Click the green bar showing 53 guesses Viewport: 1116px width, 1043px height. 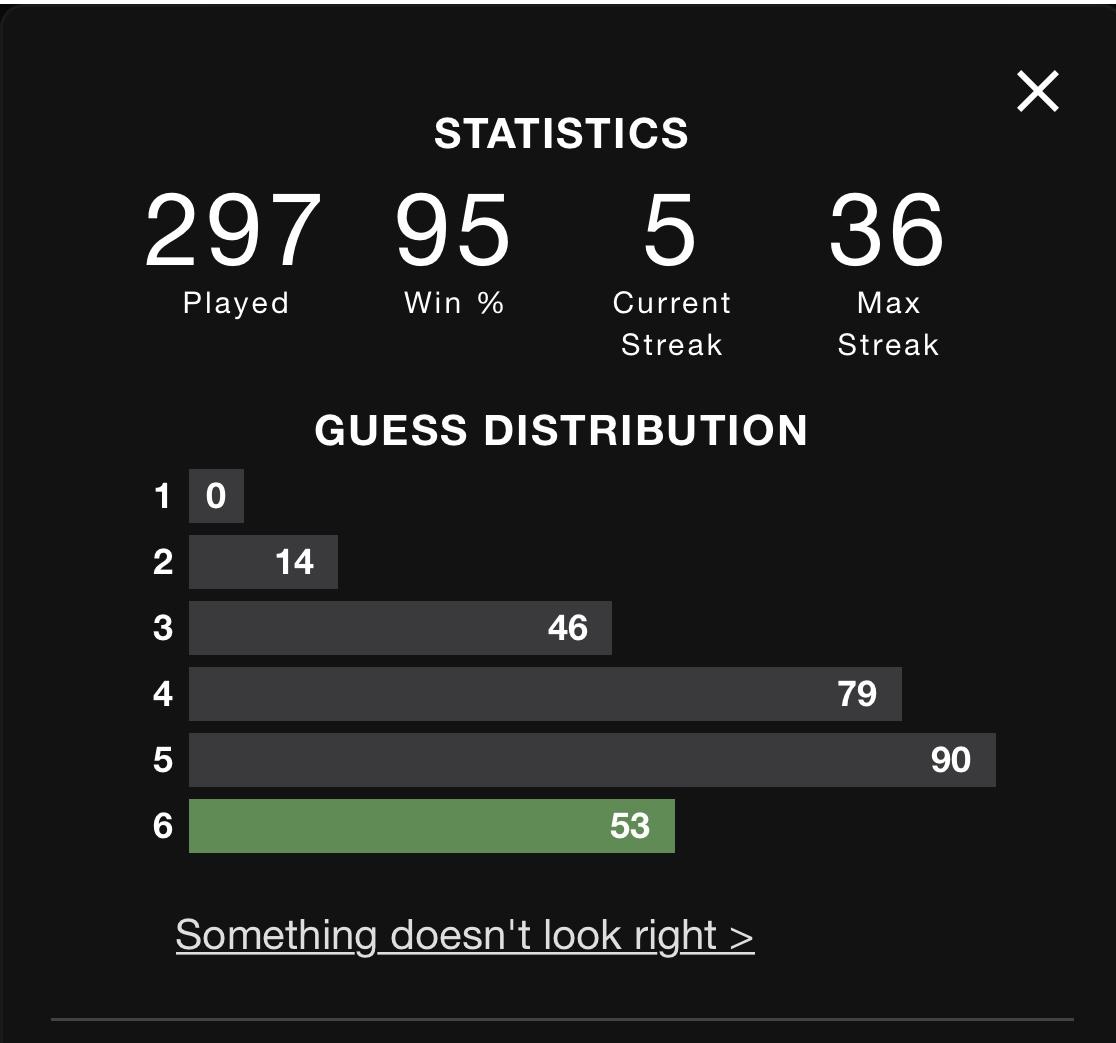pos(431,826)
